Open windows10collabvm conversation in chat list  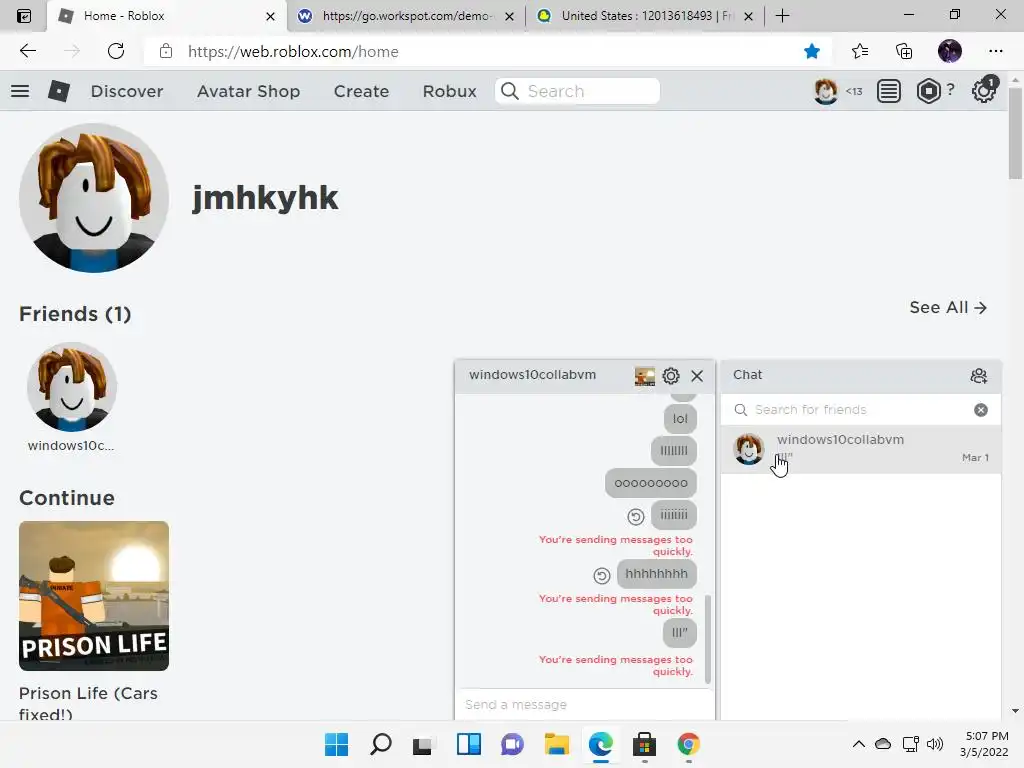(861, 449)
